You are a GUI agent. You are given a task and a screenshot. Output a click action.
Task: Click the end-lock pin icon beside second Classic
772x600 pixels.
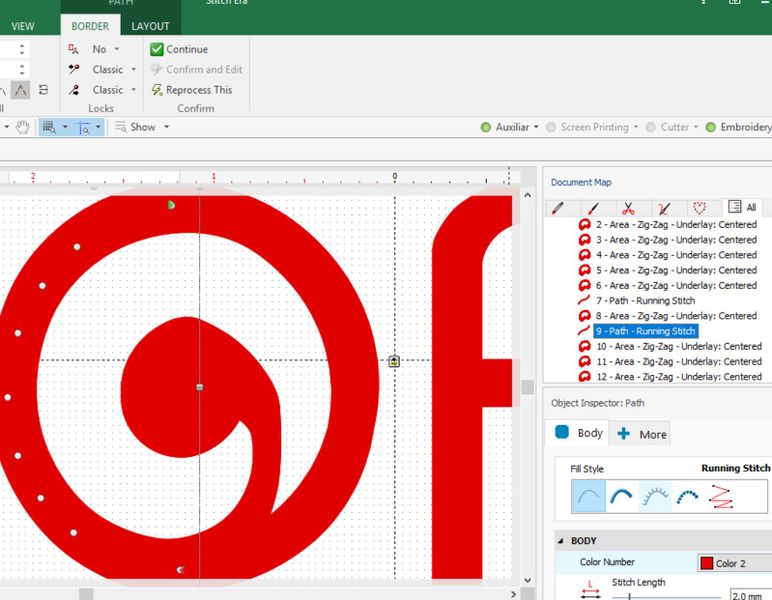pyautogui.click(x=74, y=90)
